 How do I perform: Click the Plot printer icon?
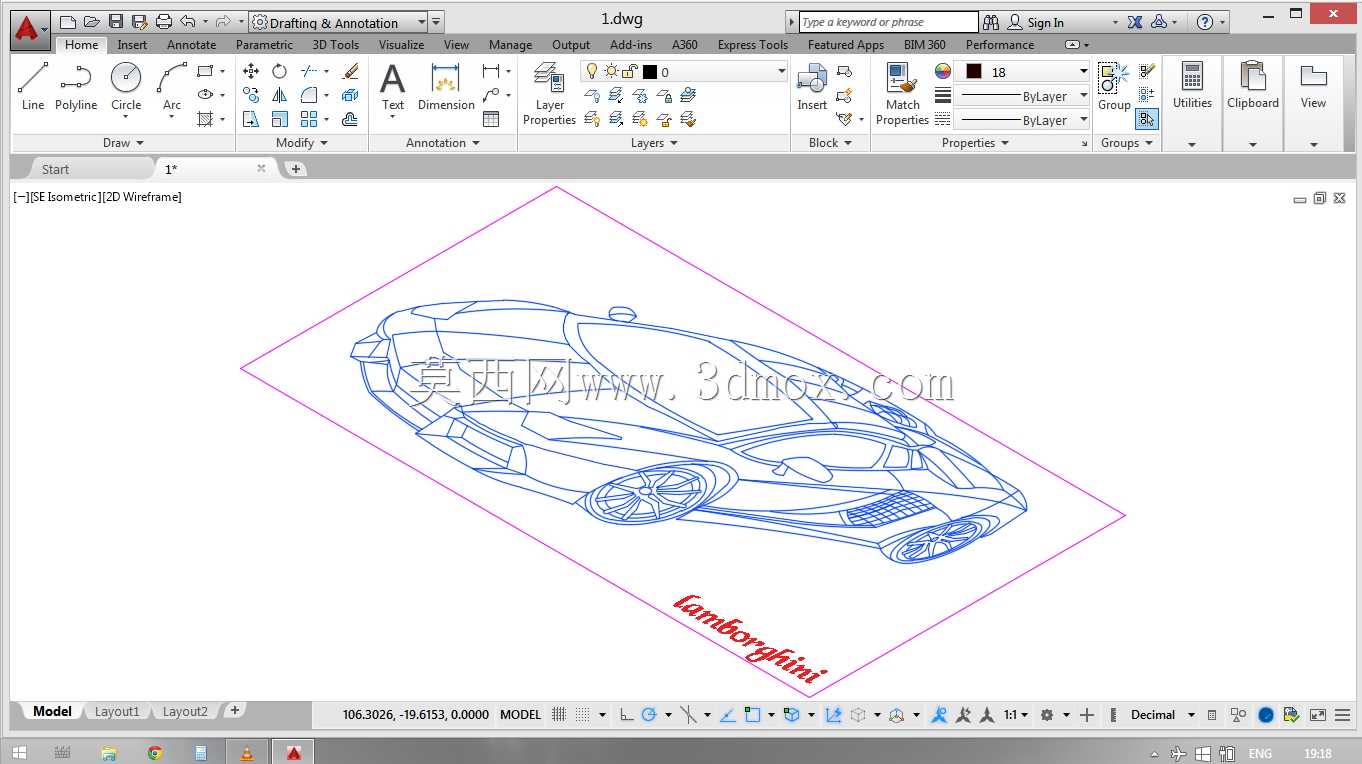pos(164,22)
